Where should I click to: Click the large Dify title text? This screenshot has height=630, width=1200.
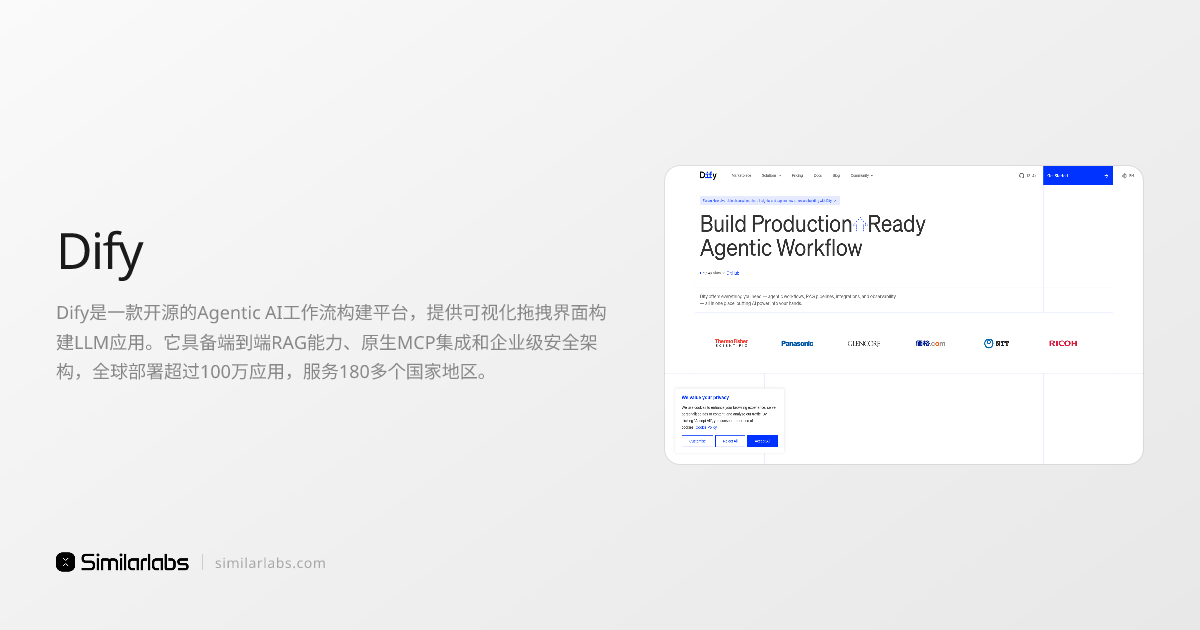click(100, 253)
